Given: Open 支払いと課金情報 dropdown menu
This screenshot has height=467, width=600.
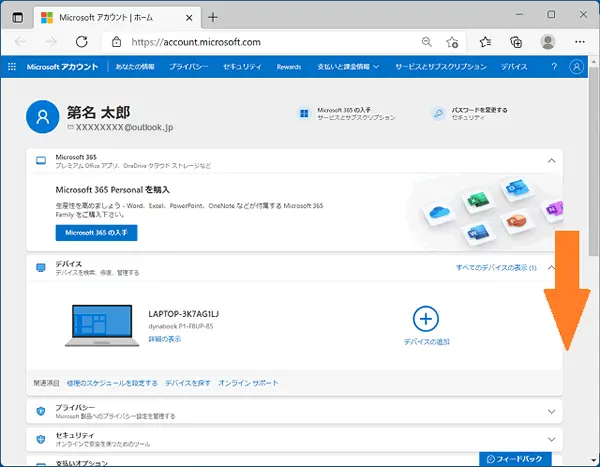Looking at the screenshot, I should pos(348,67).
